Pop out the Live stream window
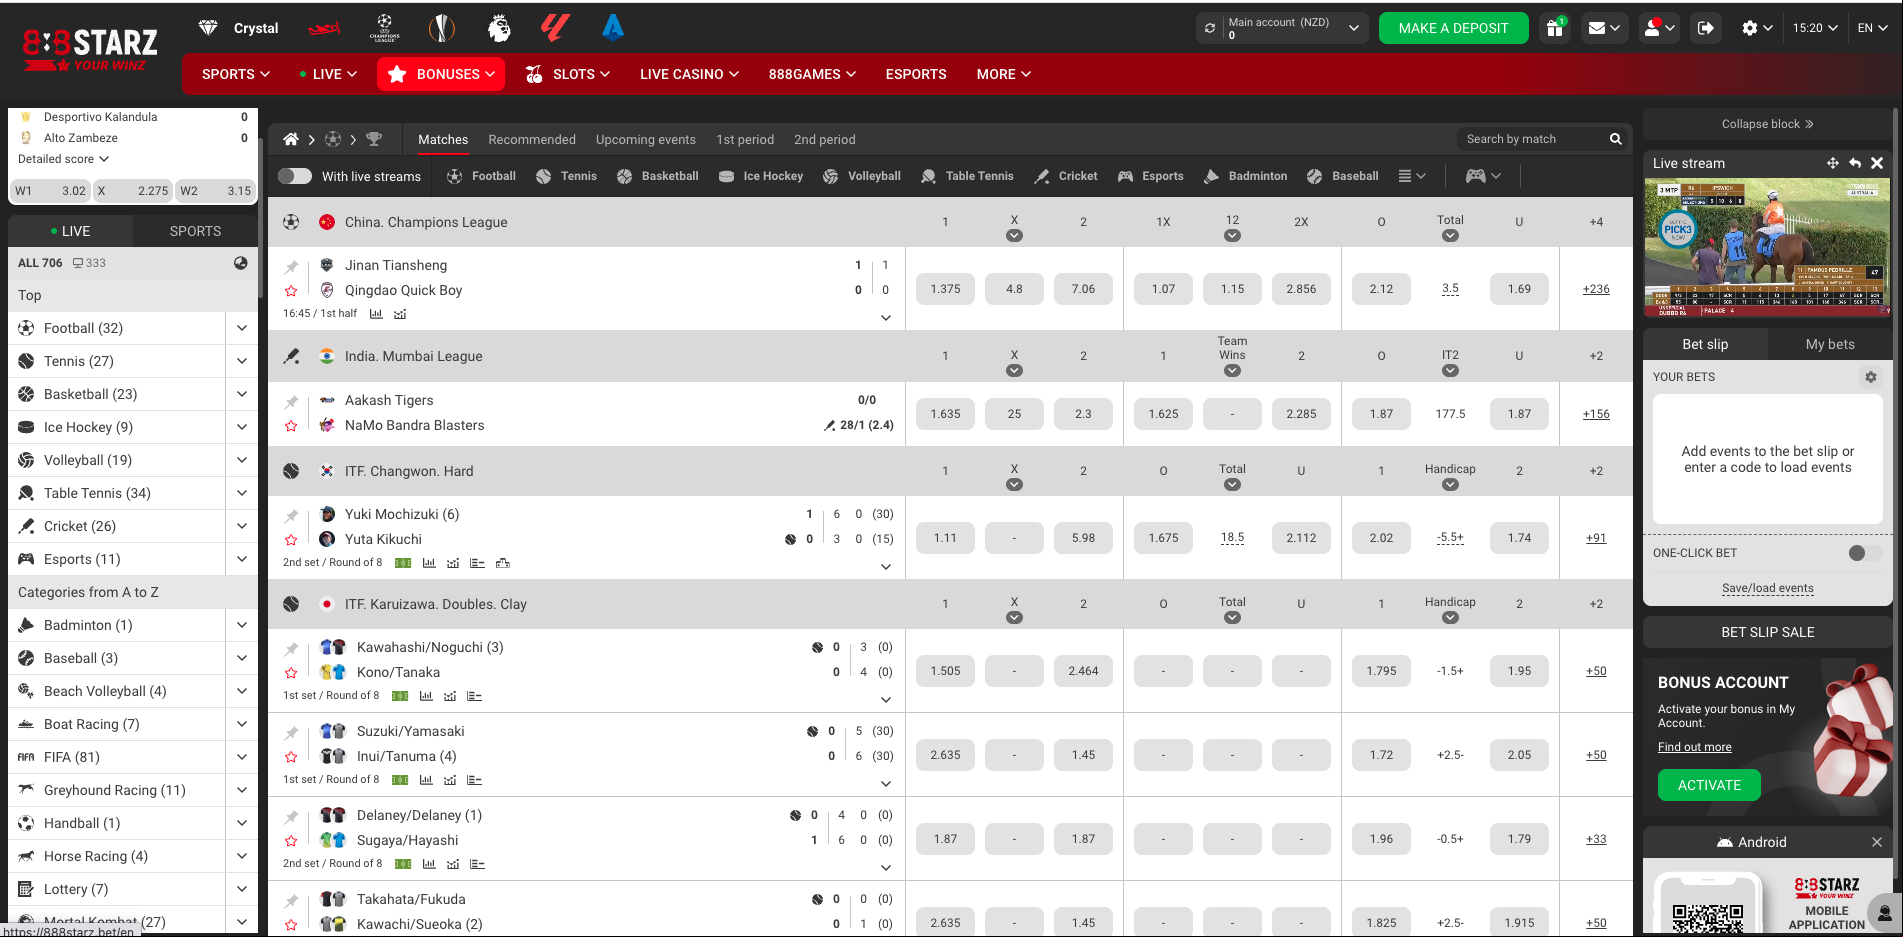 1855,163
